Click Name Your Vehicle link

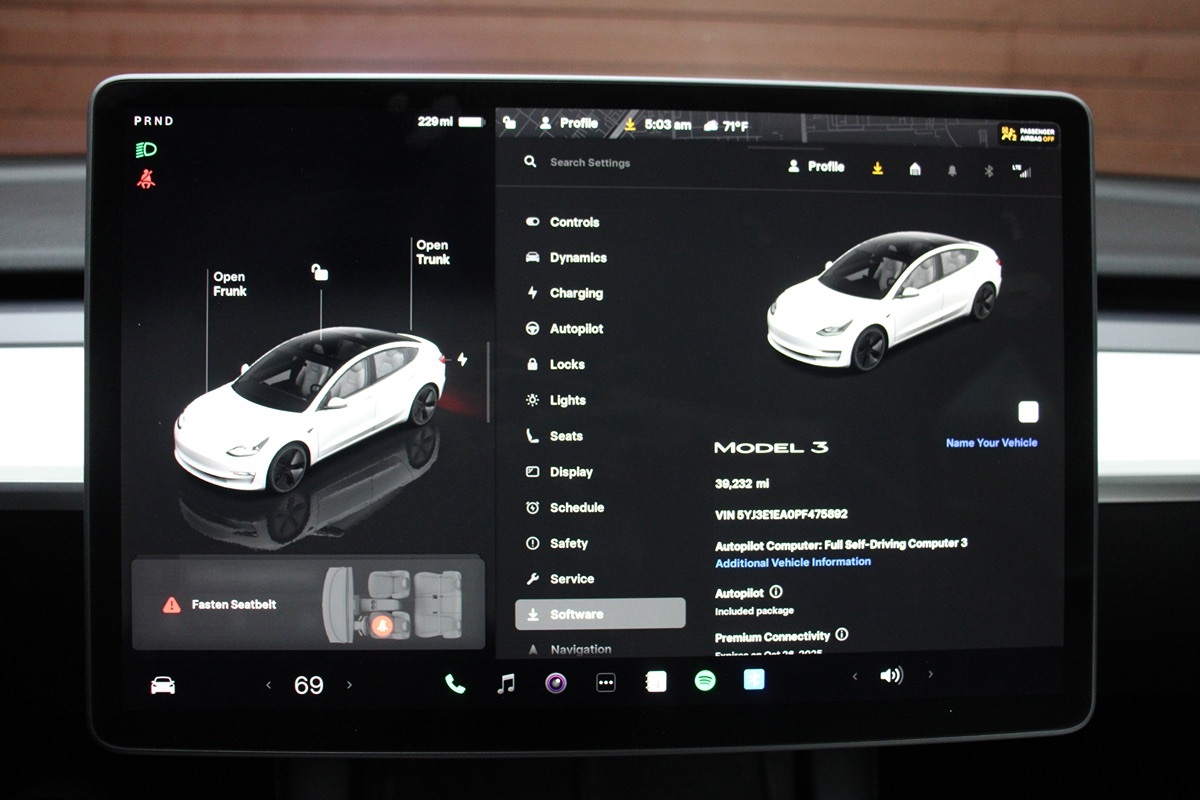click(x=991, y=443)
